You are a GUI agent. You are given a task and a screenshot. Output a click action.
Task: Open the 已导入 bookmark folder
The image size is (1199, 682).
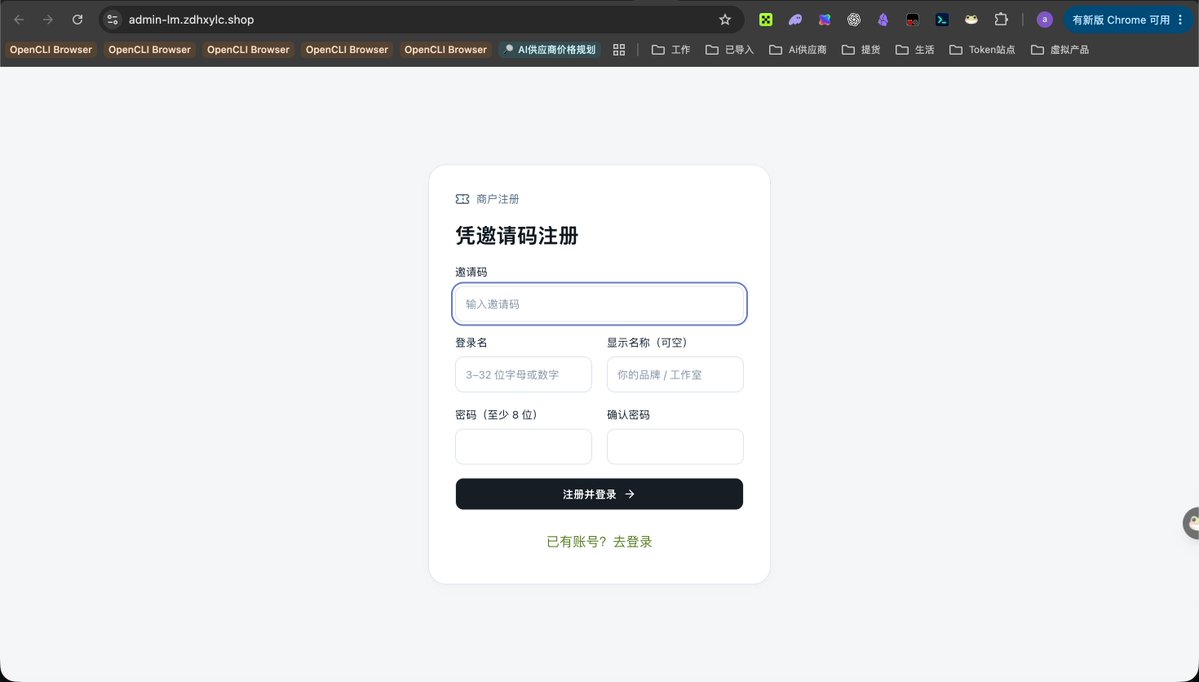click(729, 50)
